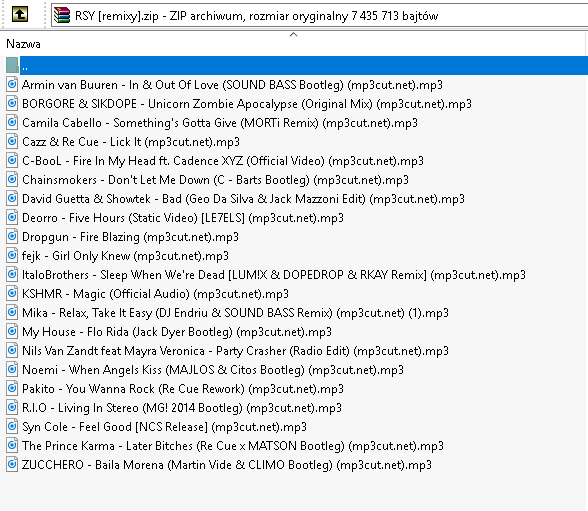Click mp3 icon next to Armin van Buuren
Image resolution: width=588 pixels, height=511 pixels.
click(12, 84)
